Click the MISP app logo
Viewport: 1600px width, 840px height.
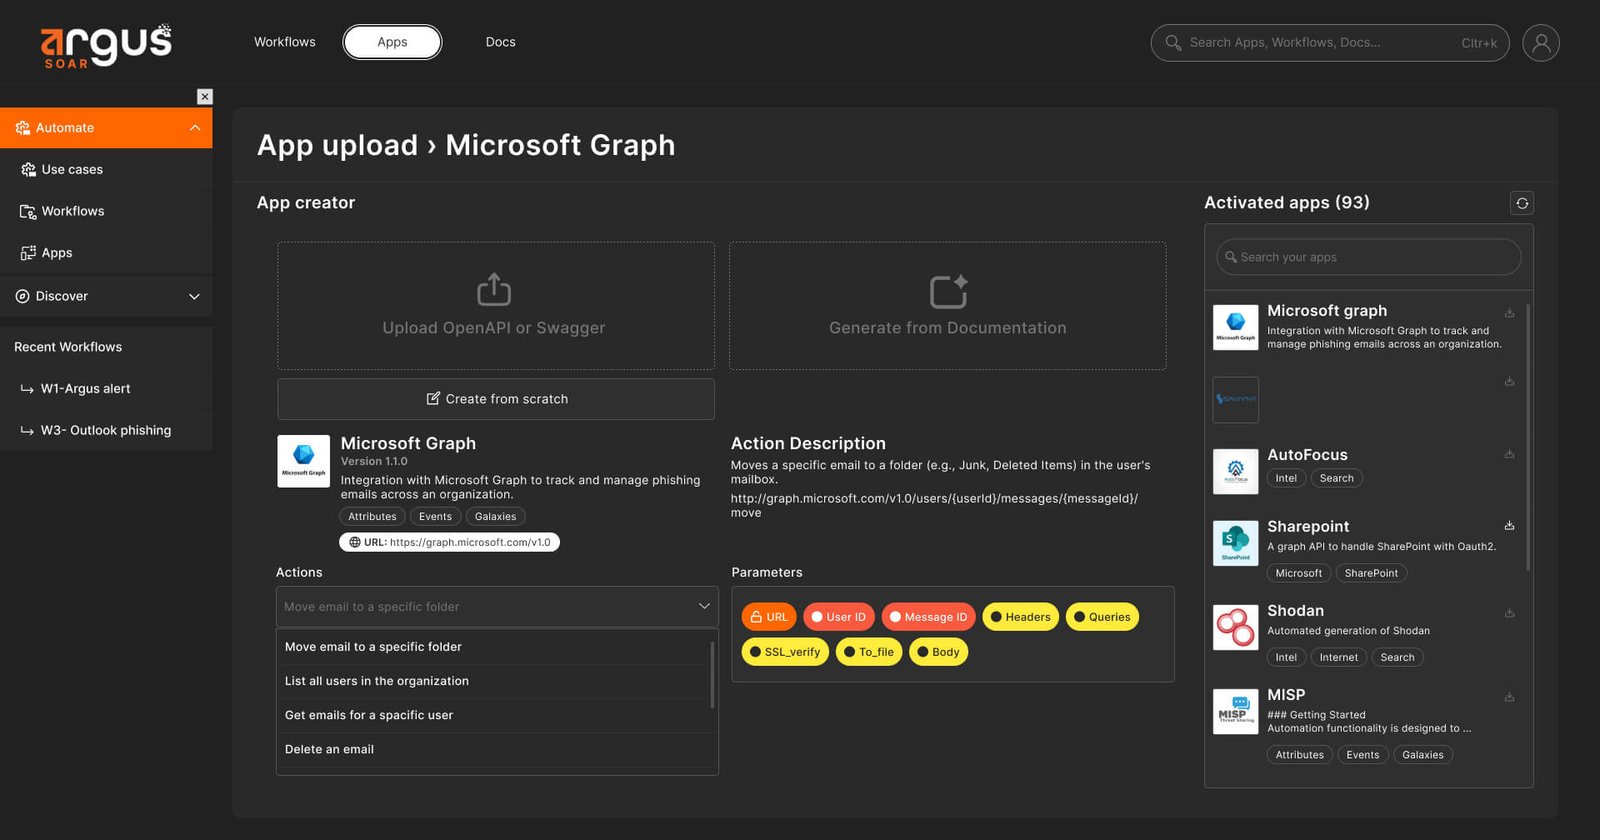point(1236,711)
